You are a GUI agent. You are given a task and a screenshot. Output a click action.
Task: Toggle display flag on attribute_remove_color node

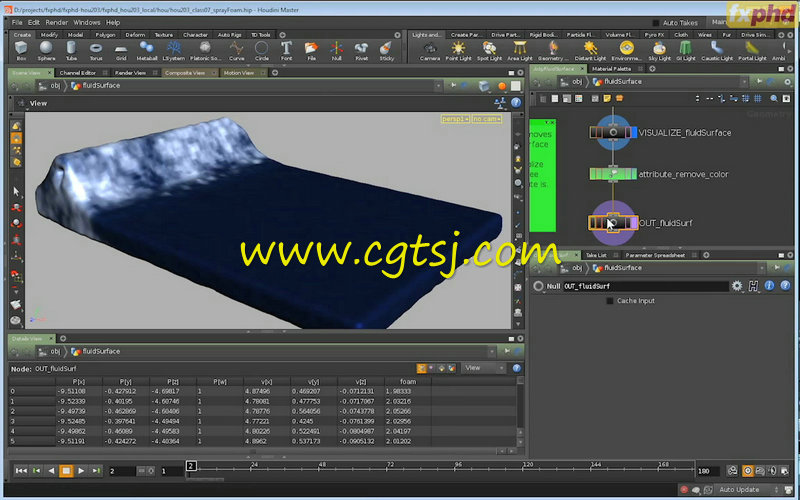[x=634, y=174]
